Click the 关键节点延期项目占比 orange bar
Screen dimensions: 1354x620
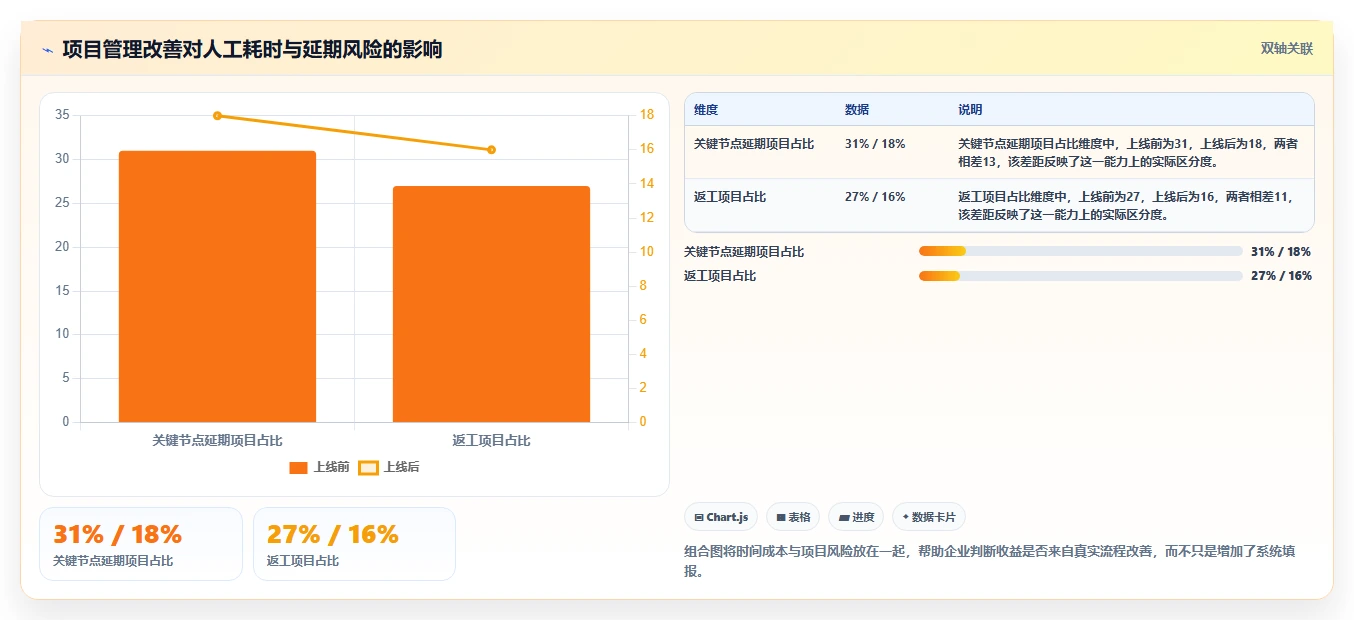(x=217, y=286)
